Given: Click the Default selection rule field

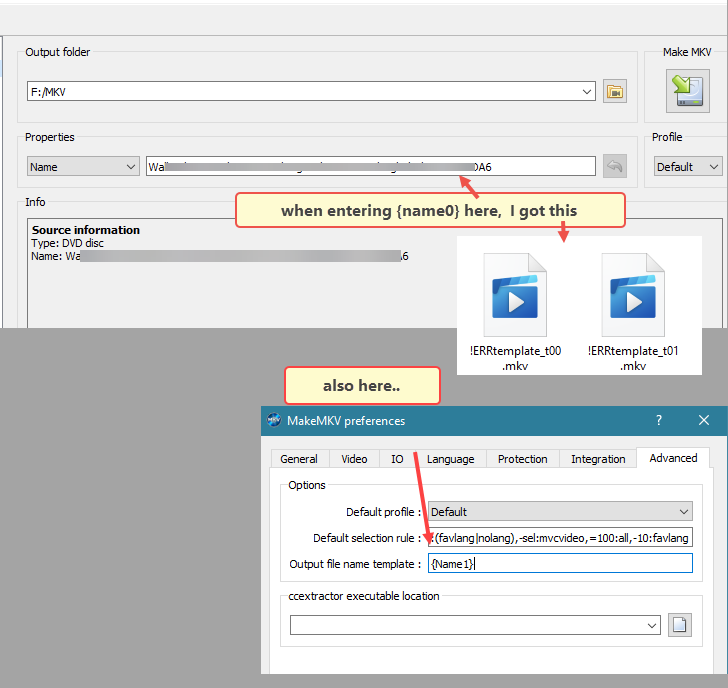Looking at the screenshot, I should tap(560, 537).
